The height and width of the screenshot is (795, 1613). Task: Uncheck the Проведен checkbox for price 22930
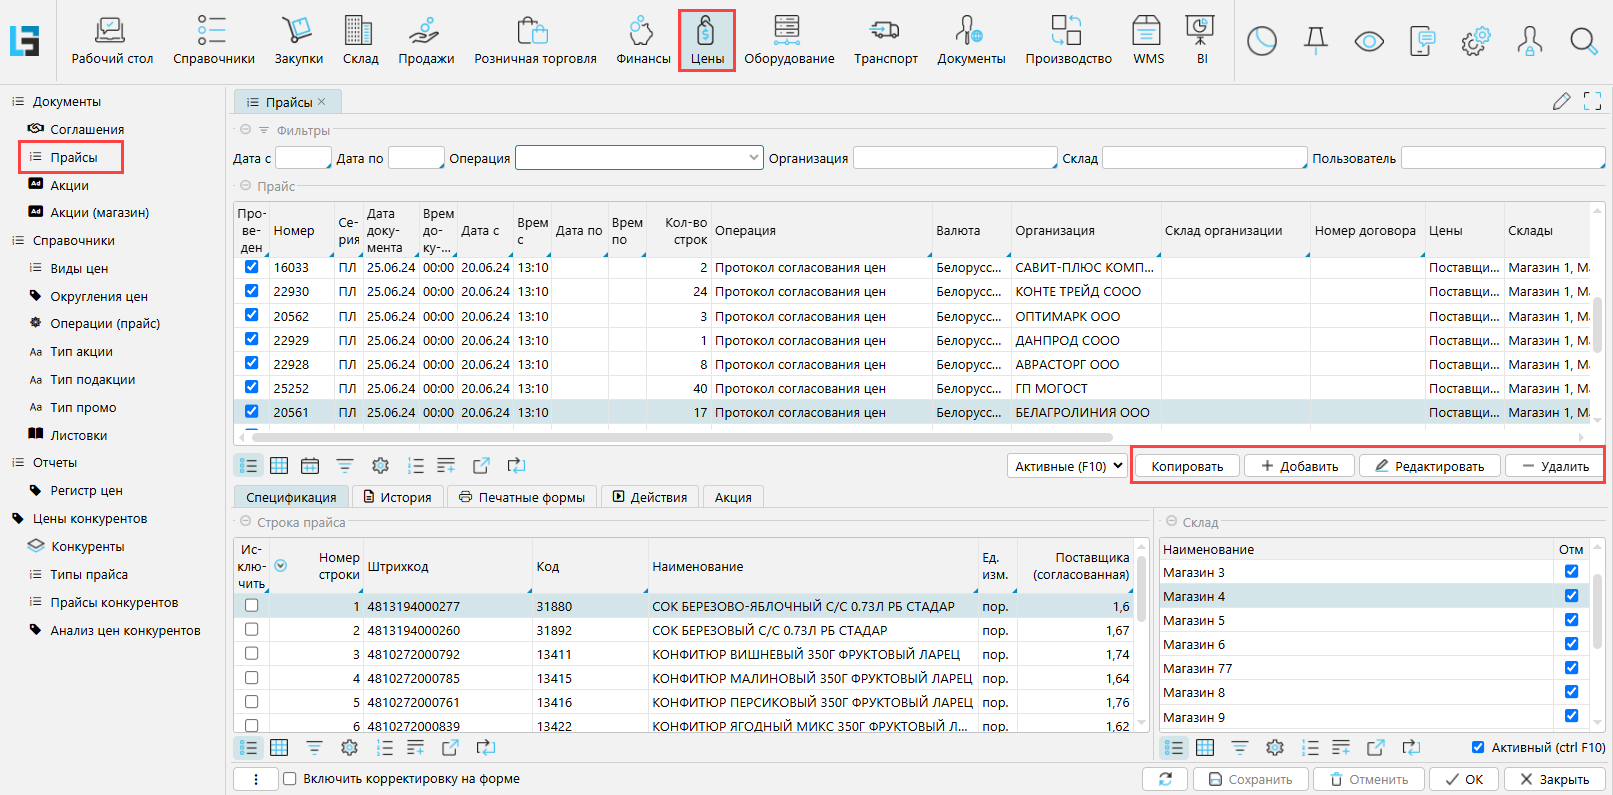[251, 291]
